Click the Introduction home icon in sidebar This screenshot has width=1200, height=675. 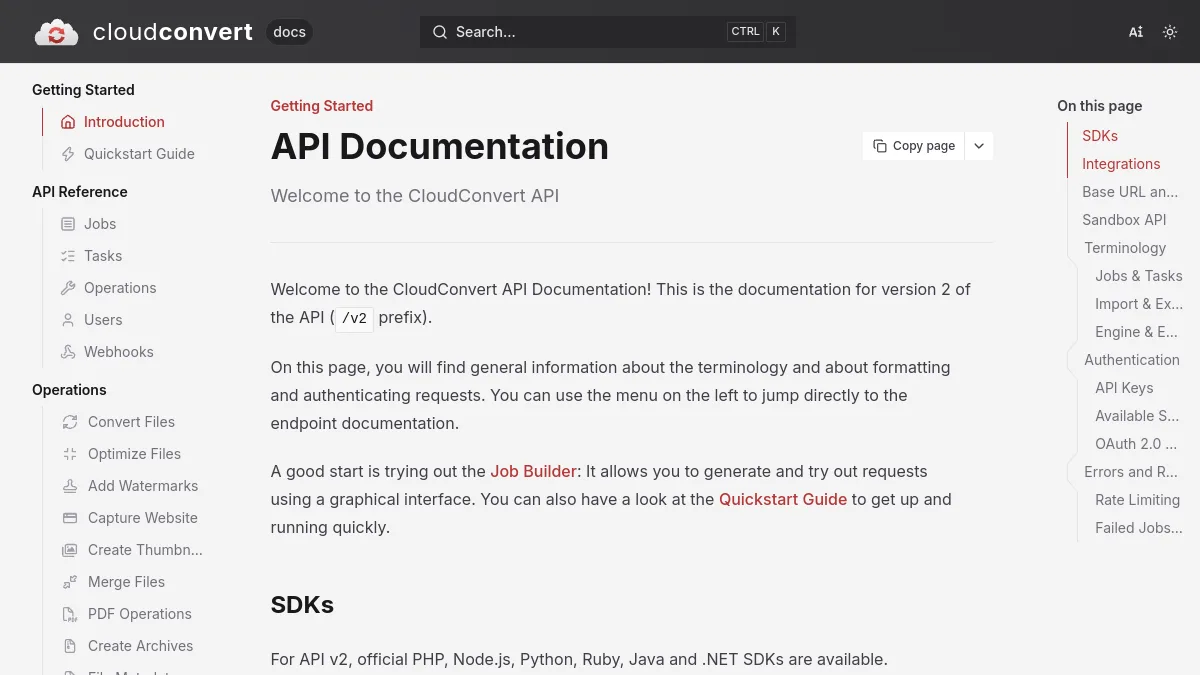68,122
